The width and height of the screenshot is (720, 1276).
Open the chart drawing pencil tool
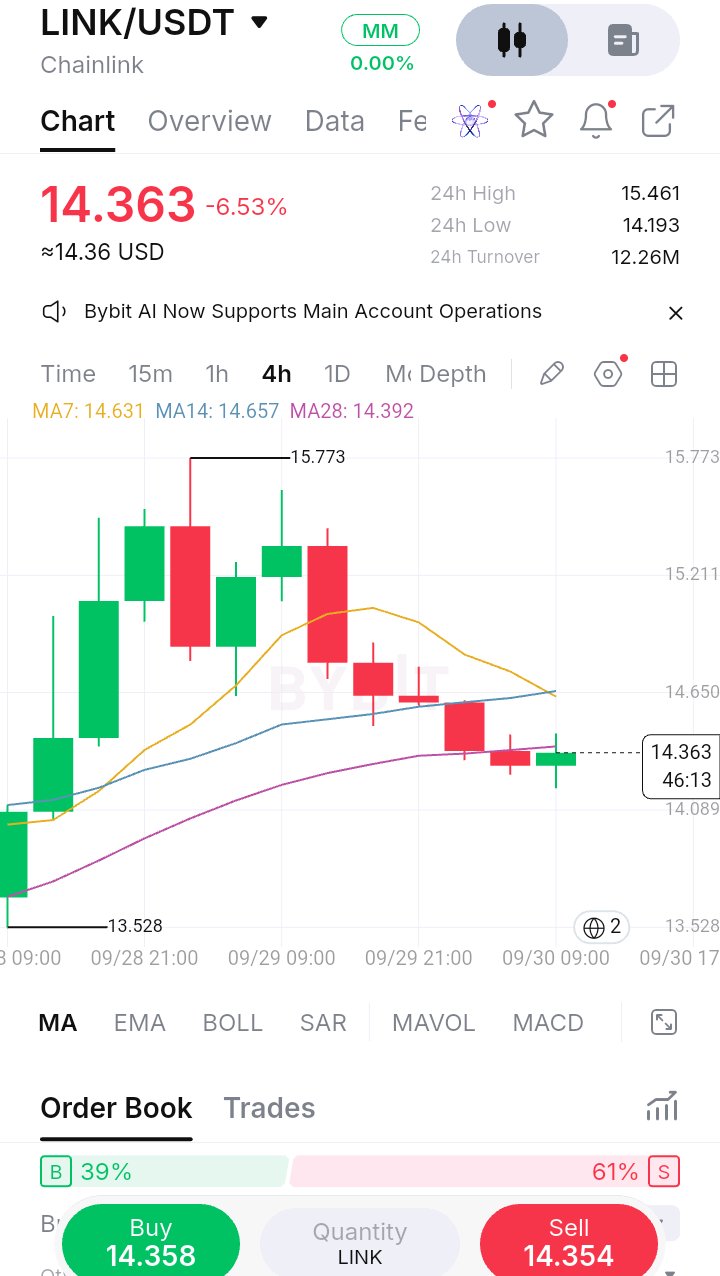(x=551, y=374)
